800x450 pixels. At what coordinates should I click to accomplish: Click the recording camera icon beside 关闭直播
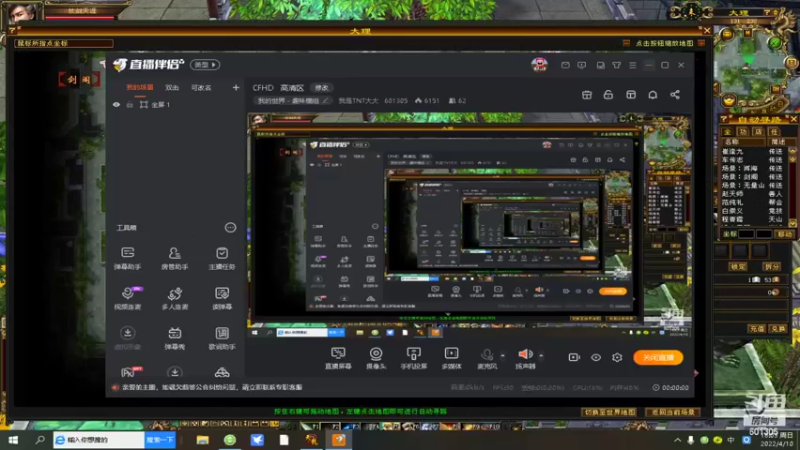574,357
